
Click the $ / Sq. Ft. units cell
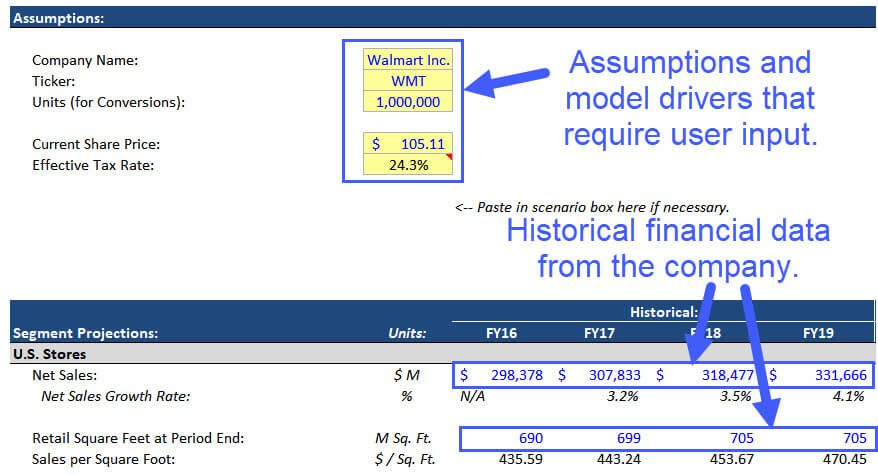pos(405,459)
